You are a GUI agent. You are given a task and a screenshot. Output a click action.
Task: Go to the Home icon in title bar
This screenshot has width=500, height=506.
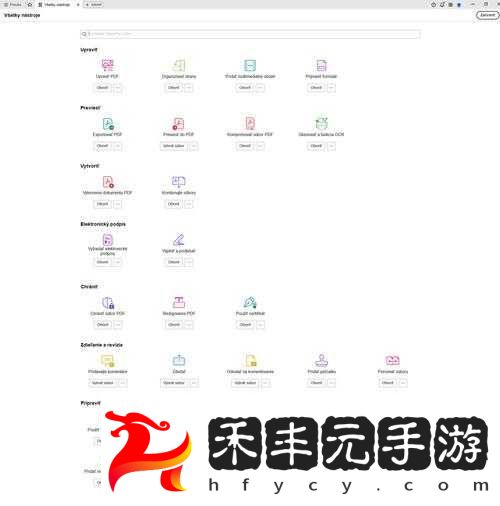(29, 5)
